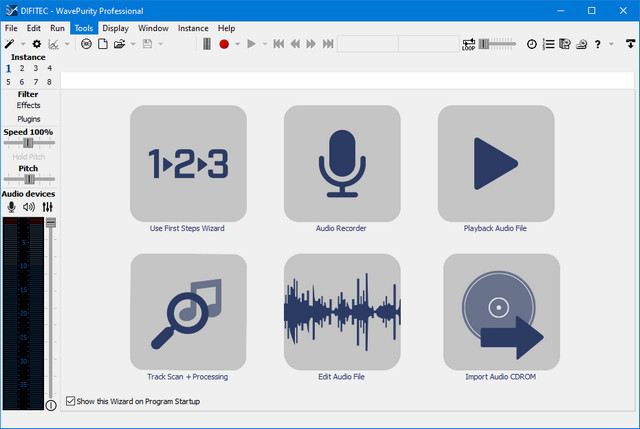Click the wizard wand toolbar icon
The height and width of the screenshot is (429, 640).
pyautogui.click(x=10, y=44)
